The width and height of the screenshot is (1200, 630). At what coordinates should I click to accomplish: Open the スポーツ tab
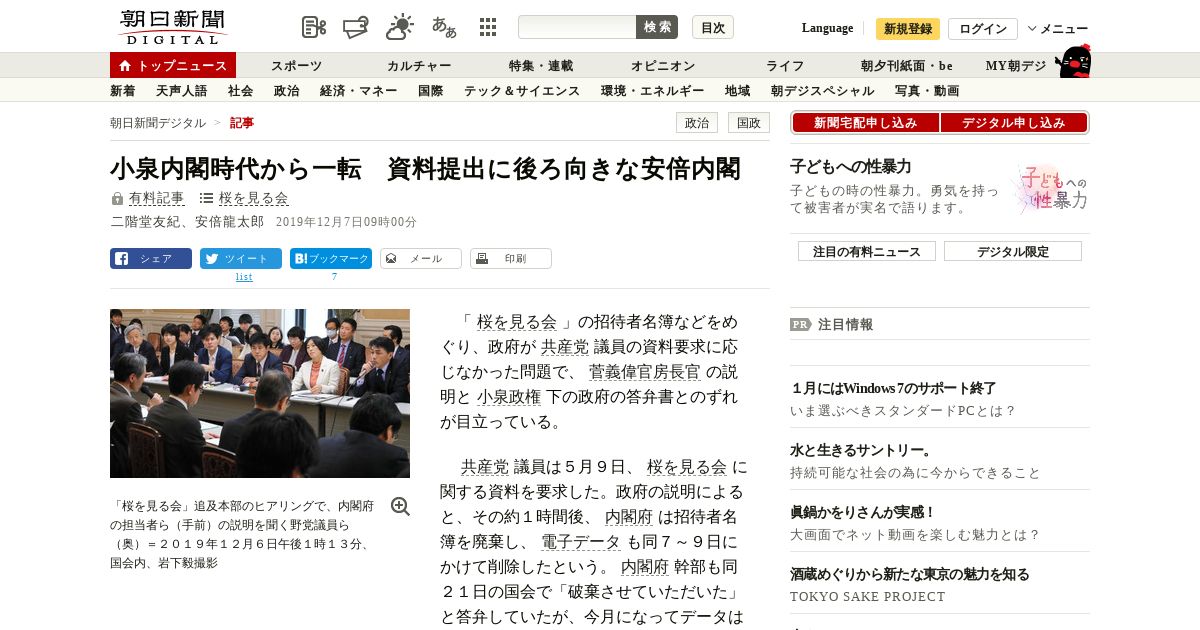pos(297,65)
